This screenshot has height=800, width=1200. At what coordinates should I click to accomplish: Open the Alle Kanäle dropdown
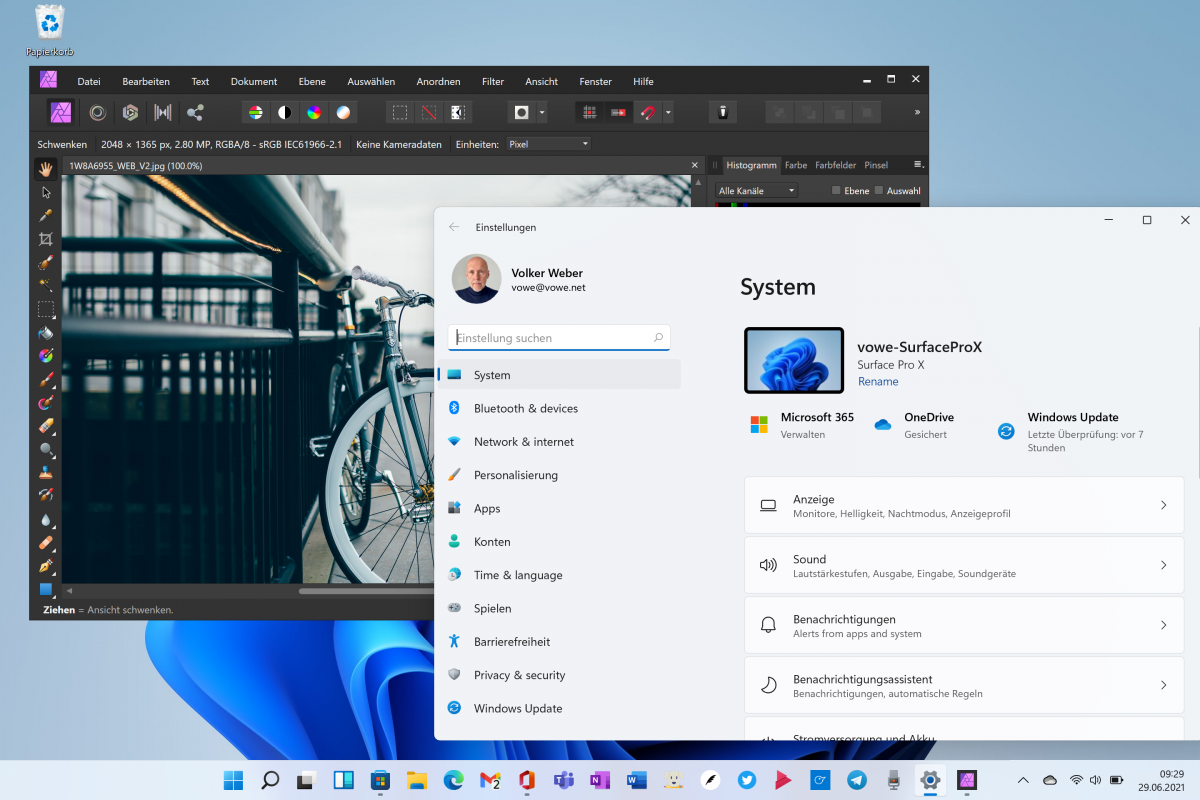[755, 190]
